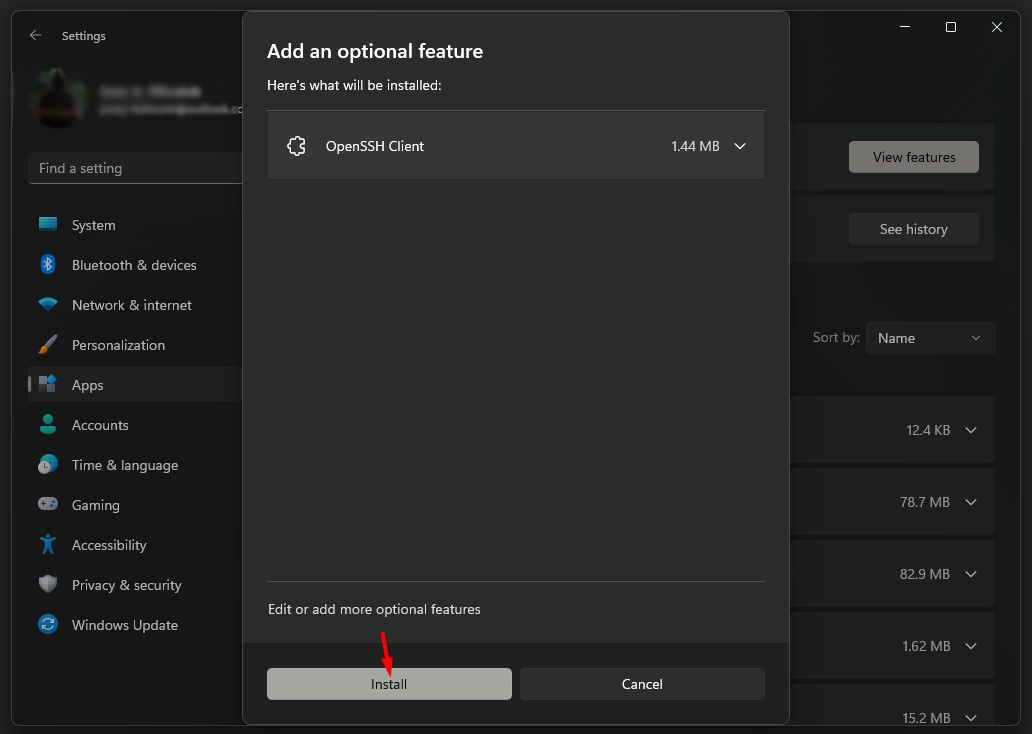The height and width of the screenshot is (734, 1032).
Task: Open Edit or add more optional features
Action: click(374, 609)
